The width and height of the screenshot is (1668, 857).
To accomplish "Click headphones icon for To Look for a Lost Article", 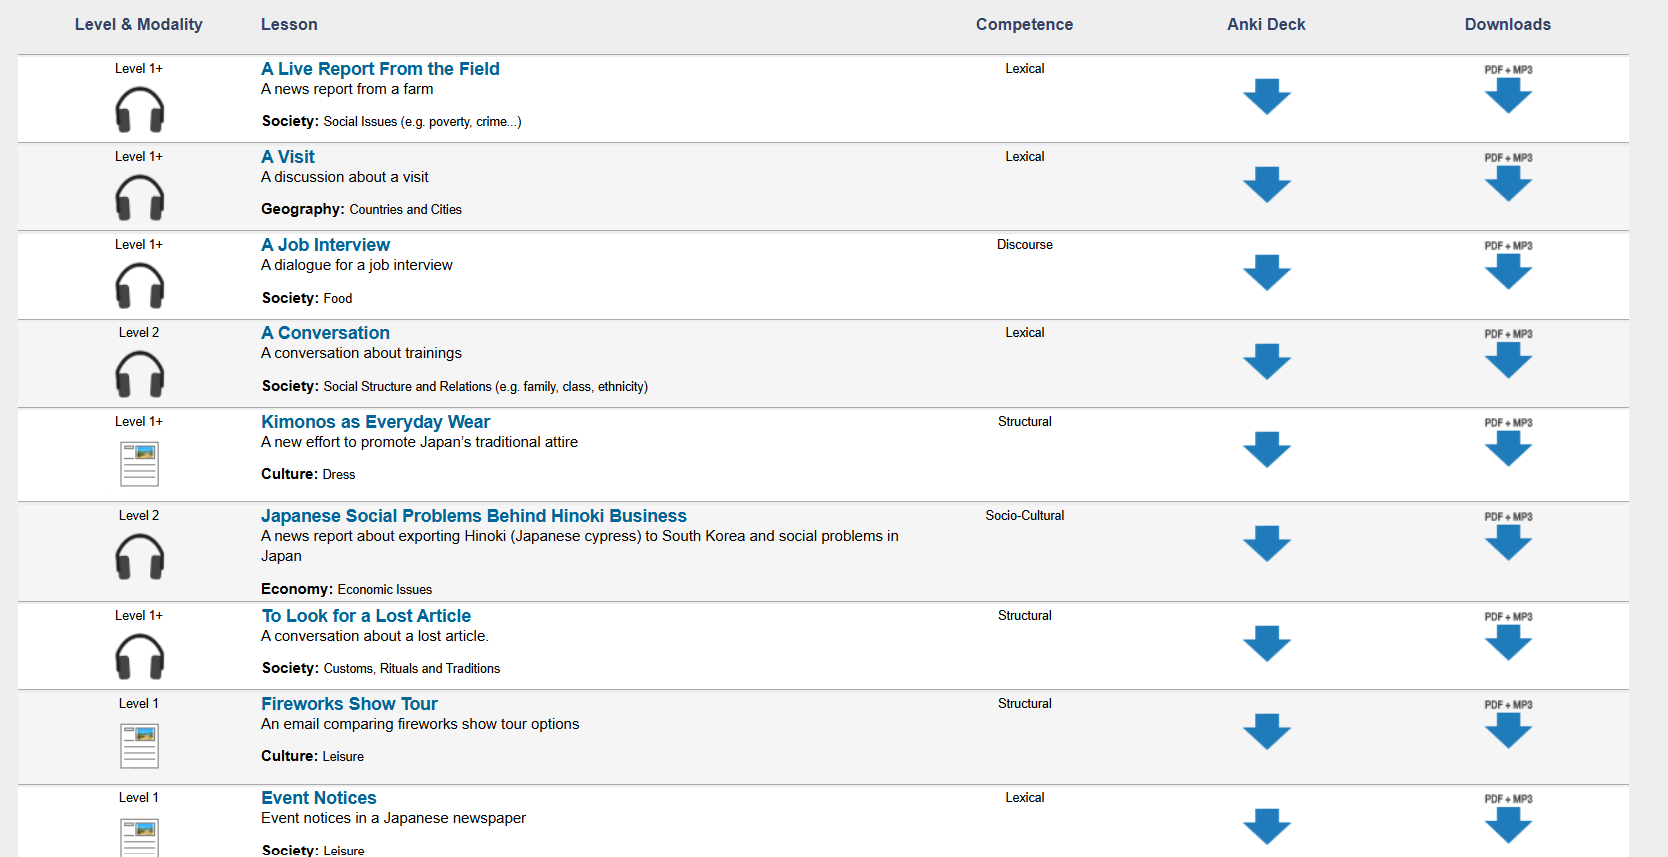I will point(139,657).
